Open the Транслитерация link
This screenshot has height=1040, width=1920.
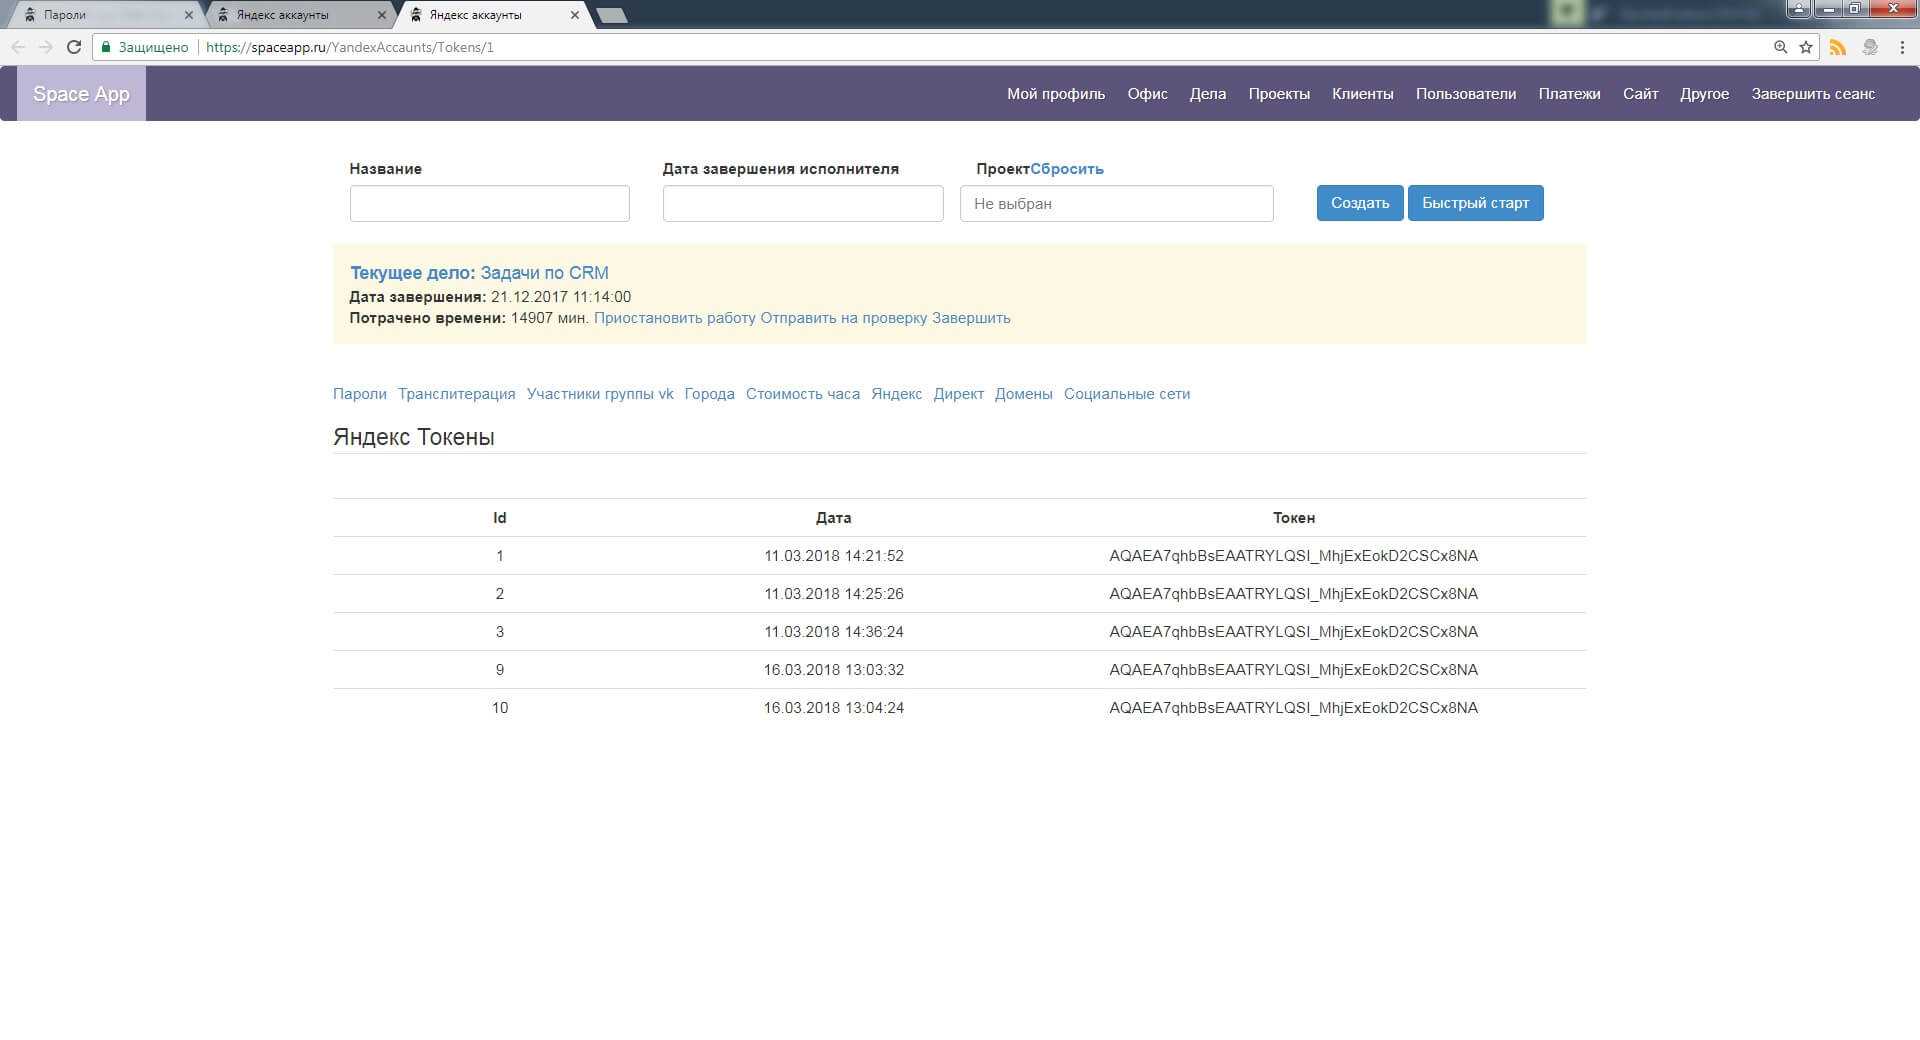tap(456, 394)
